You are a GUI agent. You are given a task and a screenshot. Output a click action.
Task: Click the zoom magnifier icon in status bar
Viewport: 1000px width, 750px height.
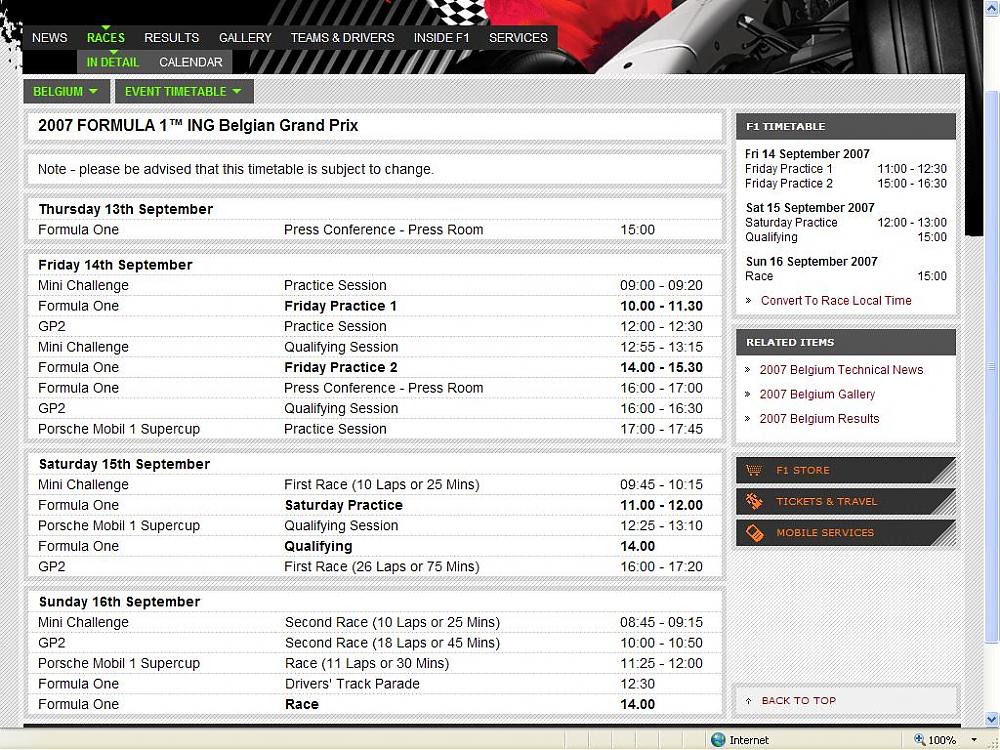point(919,739)
